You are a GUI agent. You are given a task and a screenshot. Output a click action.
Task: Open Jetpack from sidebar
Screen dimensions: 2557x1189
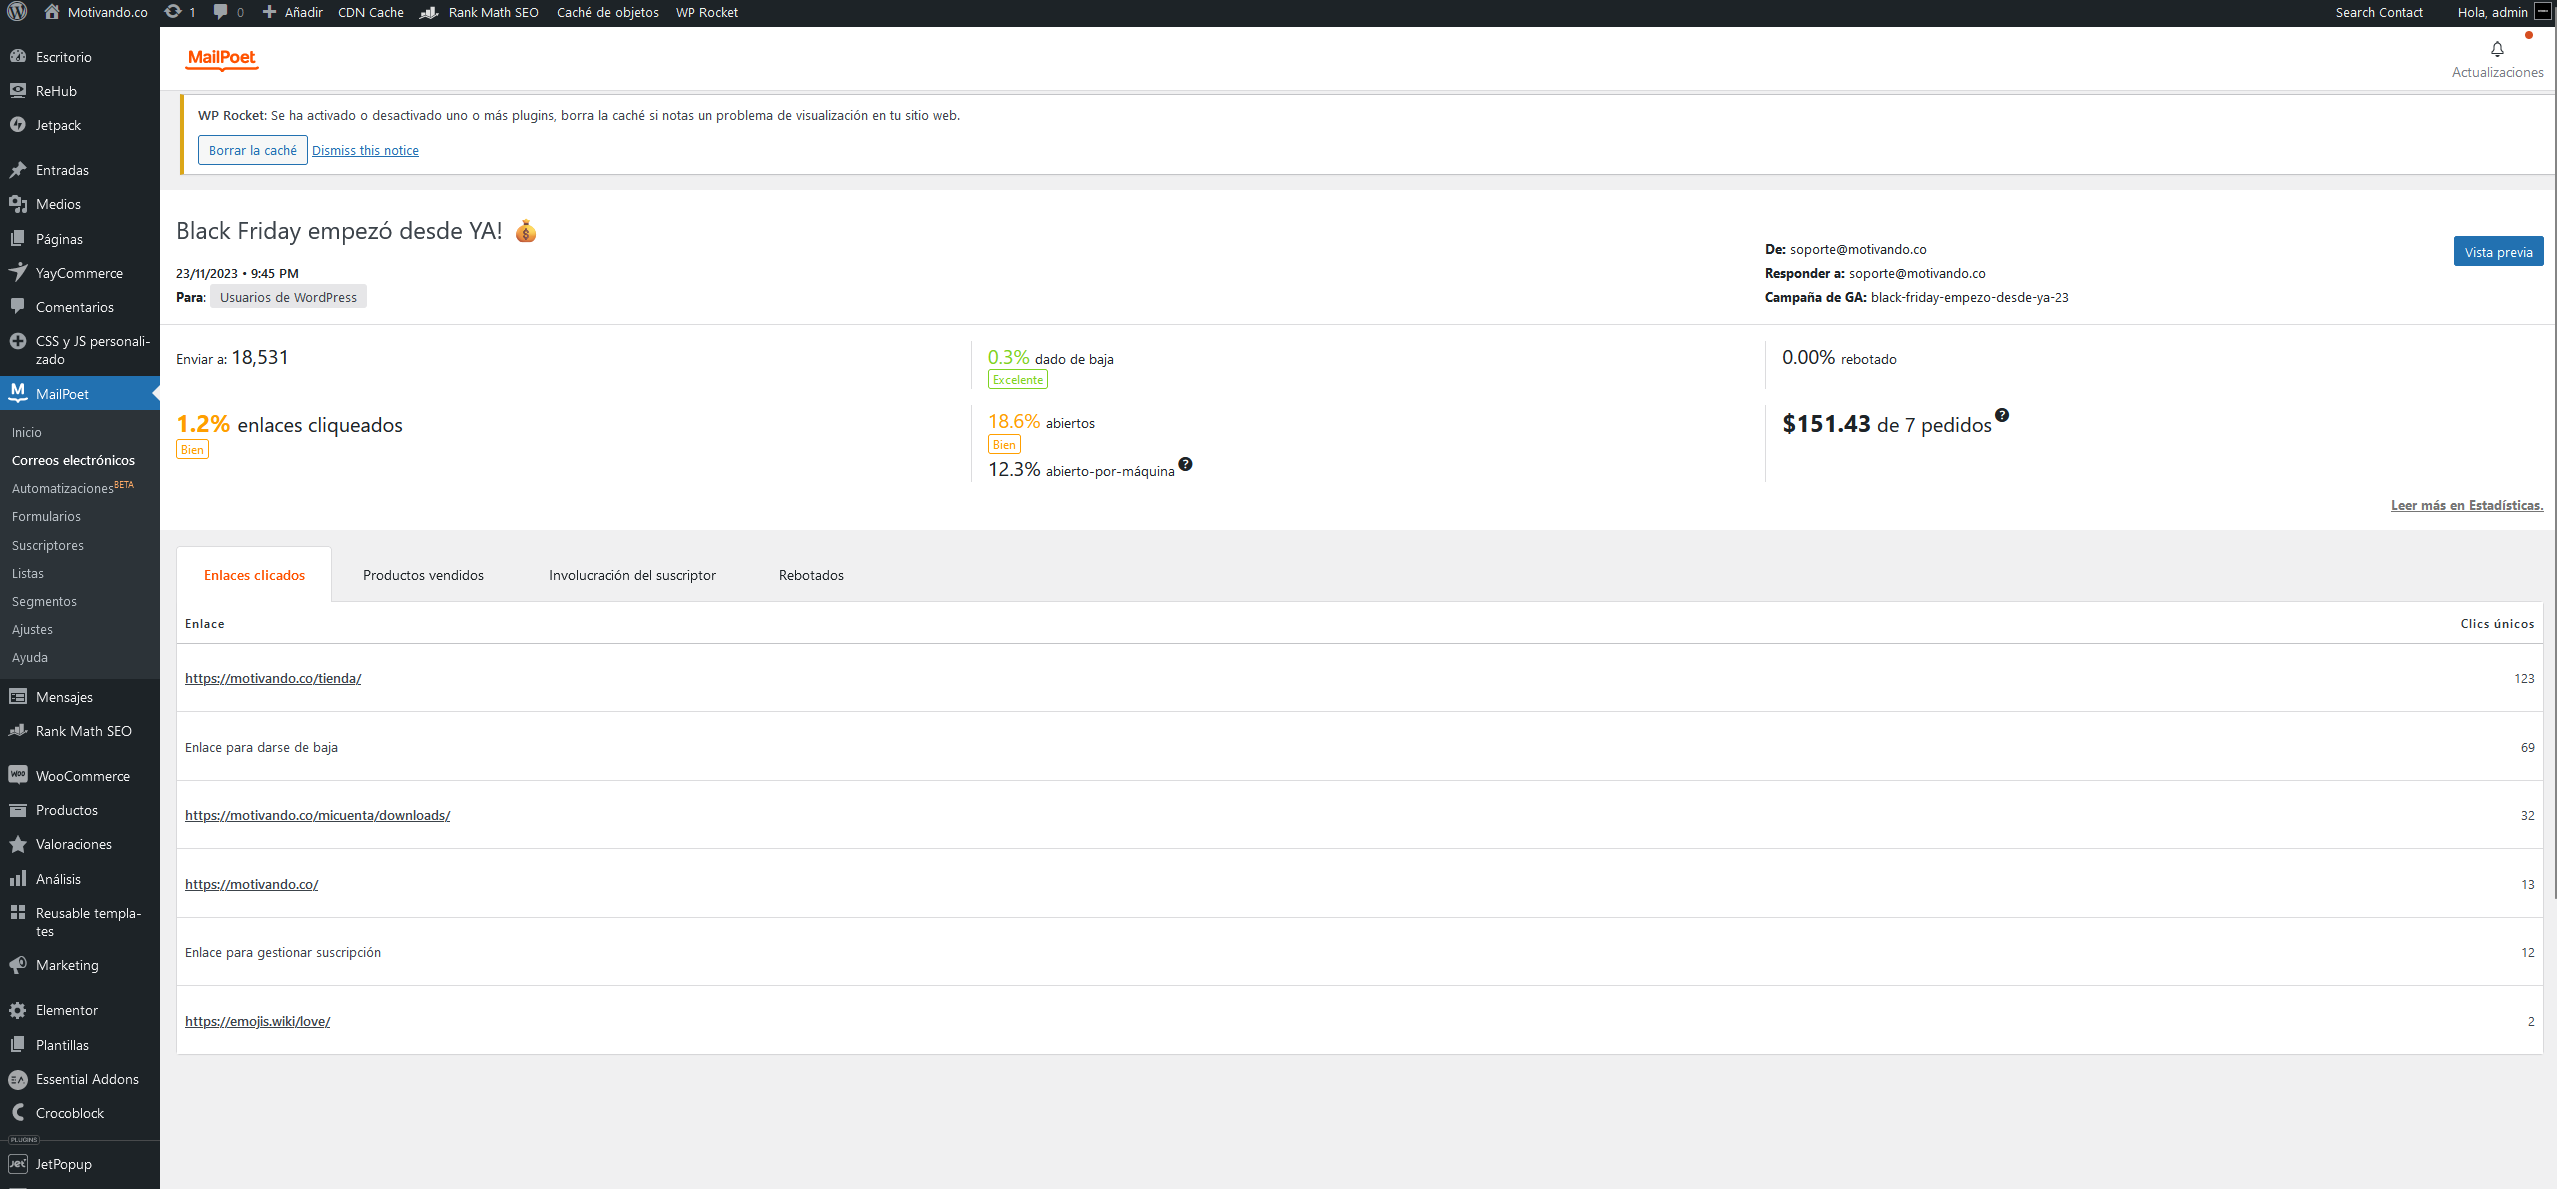pyautogui.click(x=58, y=125)
